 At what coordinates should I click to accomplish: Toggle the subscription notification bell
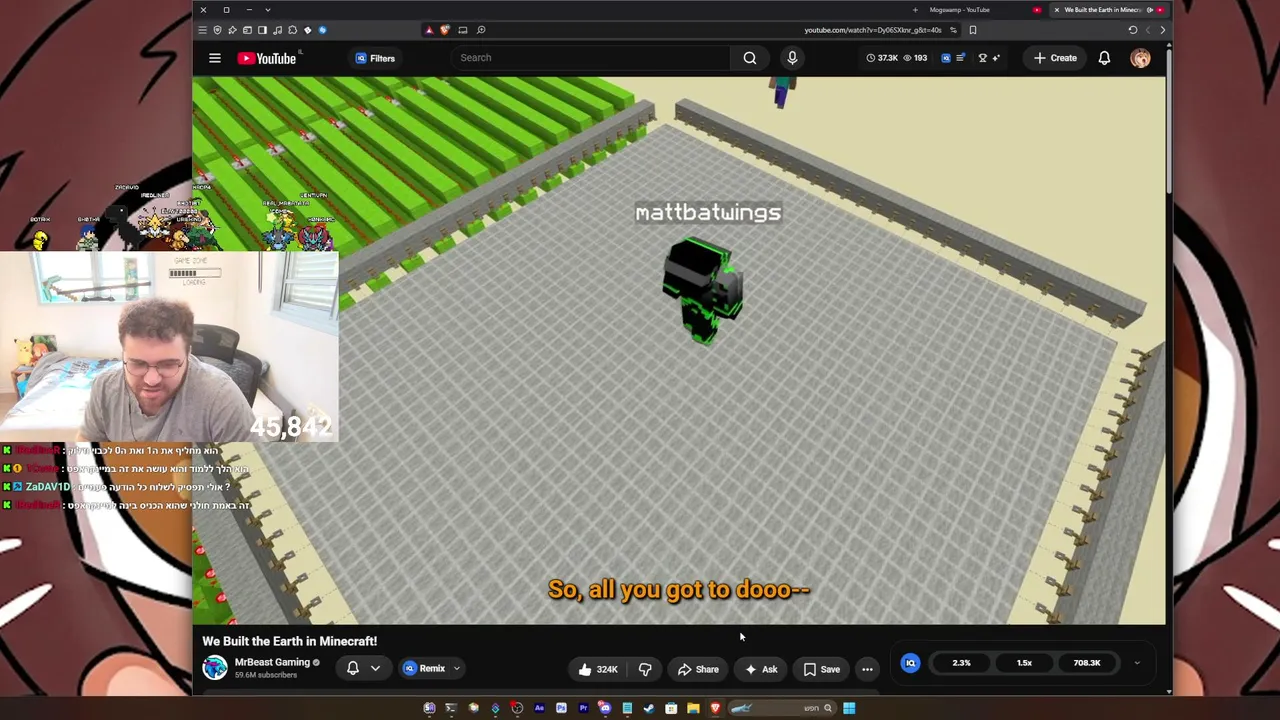point(353,668)
